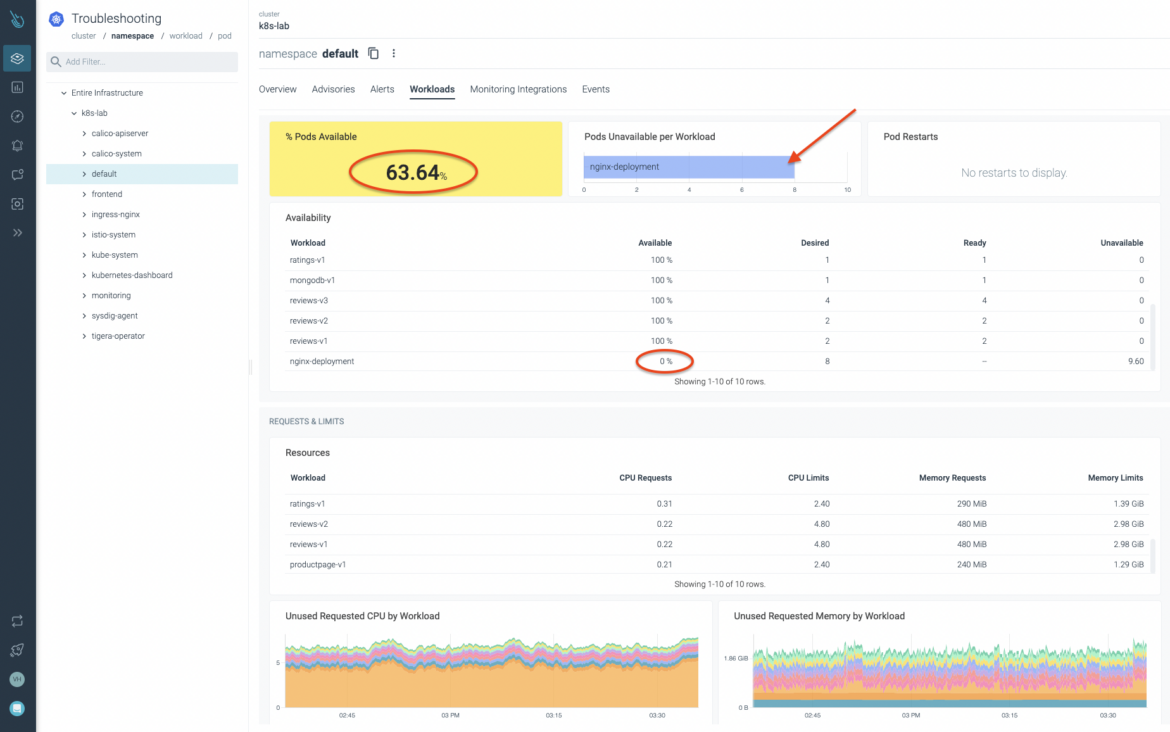Click mongodb-v1 workload row

click(x=716, y=281)
